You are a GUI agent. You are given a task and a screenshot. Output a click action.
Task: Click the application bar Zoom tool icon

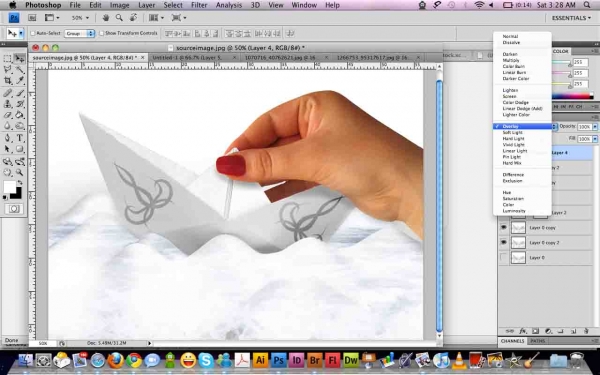[119, 18]
